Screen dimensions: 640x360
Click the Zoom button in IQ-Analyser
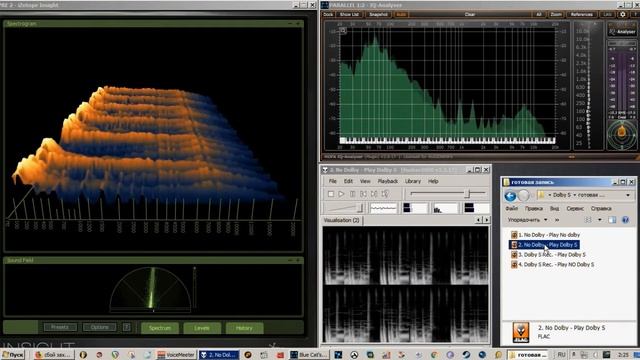pos(556,14)
